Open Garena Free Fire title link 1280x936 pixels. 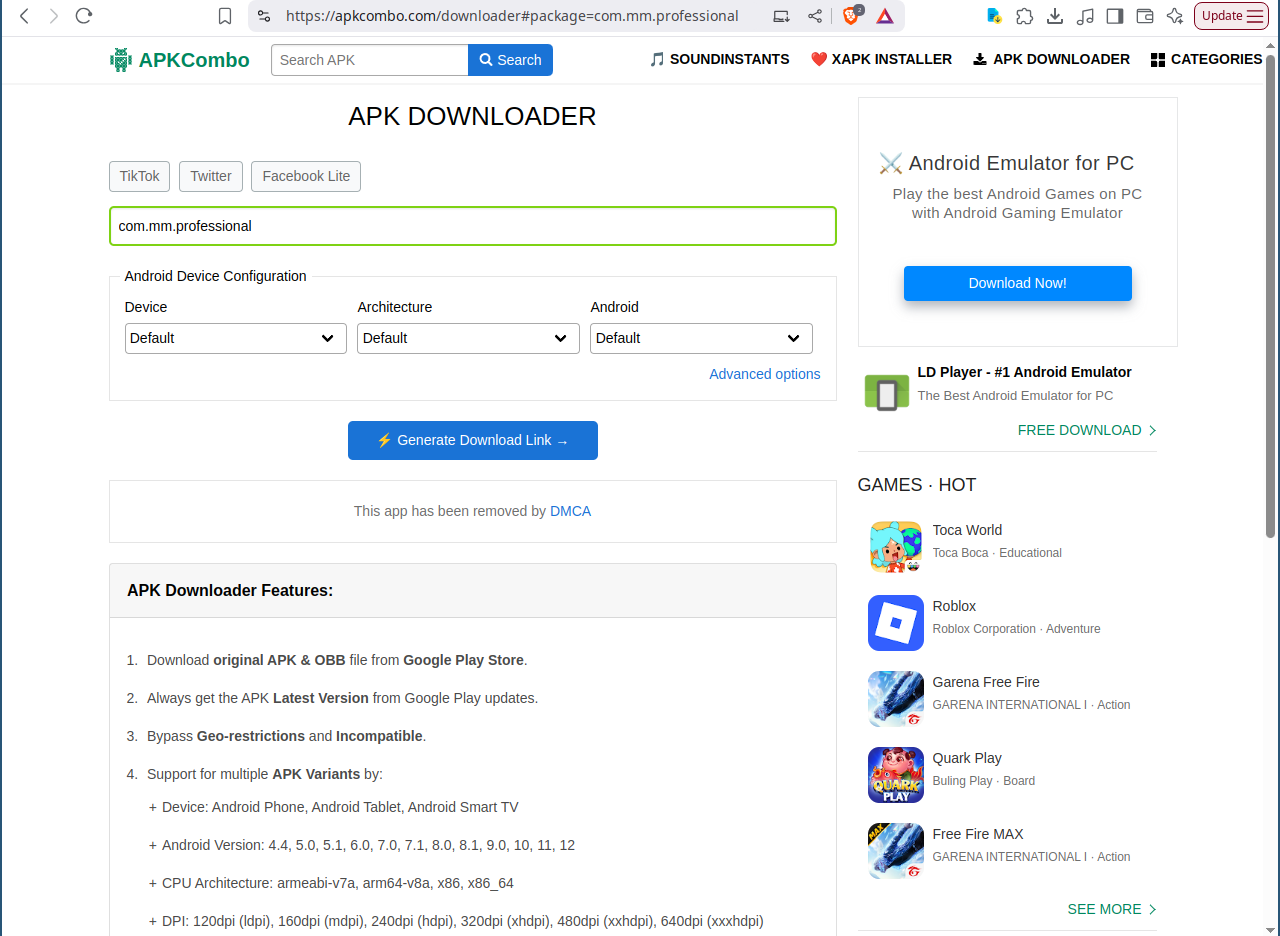(986, 682)
